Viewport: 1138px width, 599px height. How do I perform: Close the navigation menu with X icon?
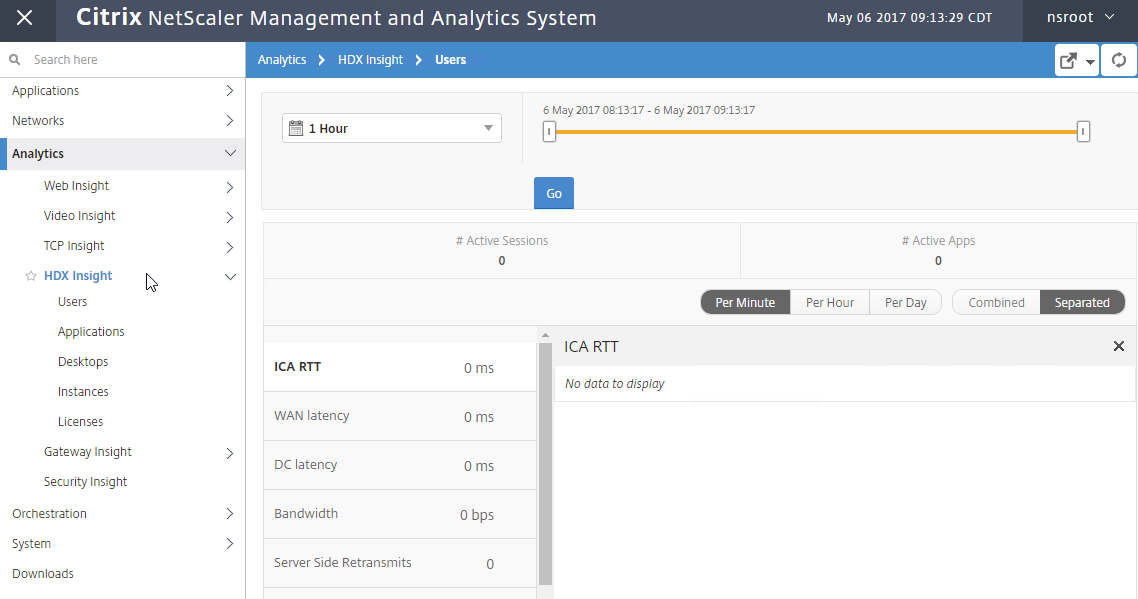(x=25, y=17)
